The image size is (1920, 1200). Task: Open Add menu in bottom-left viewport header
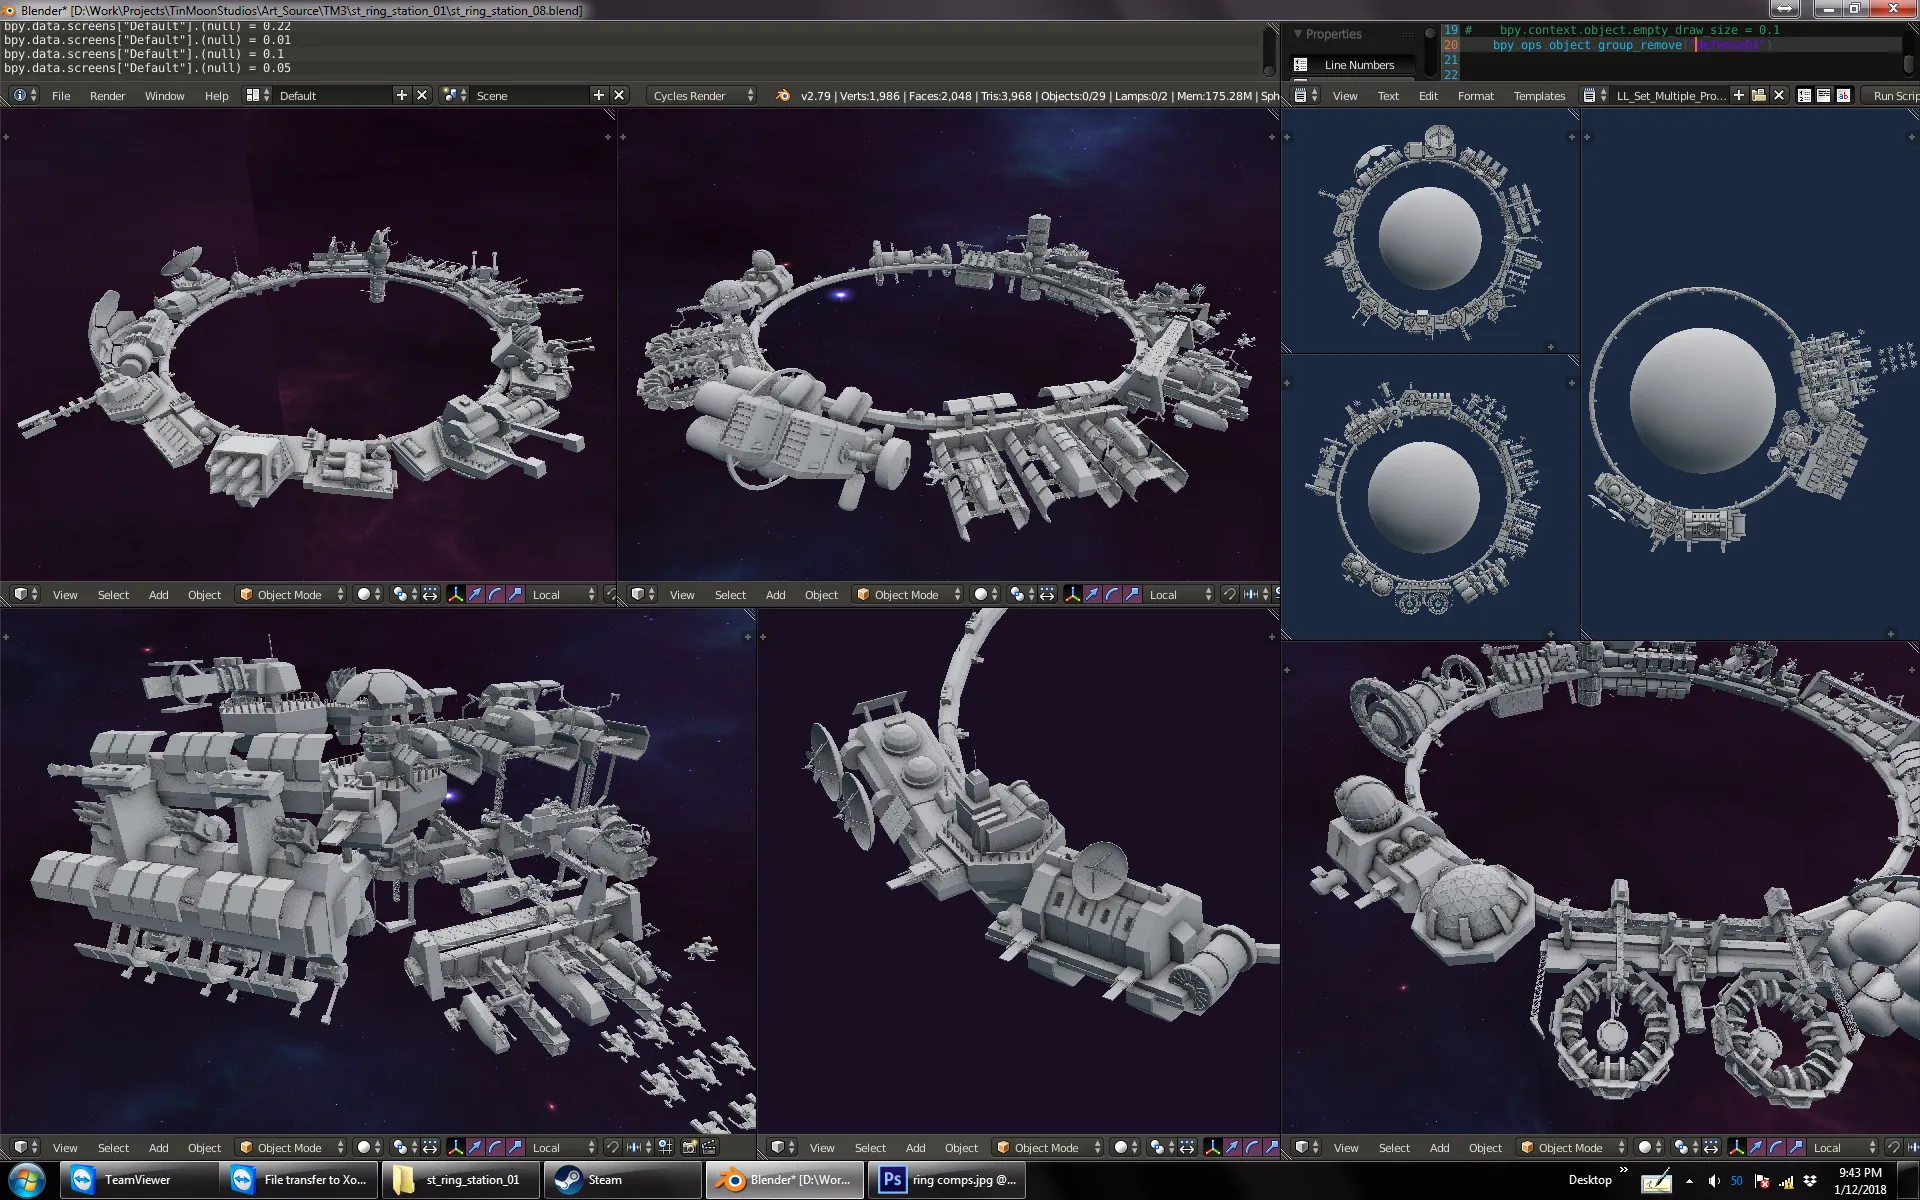coord(158,1147)
